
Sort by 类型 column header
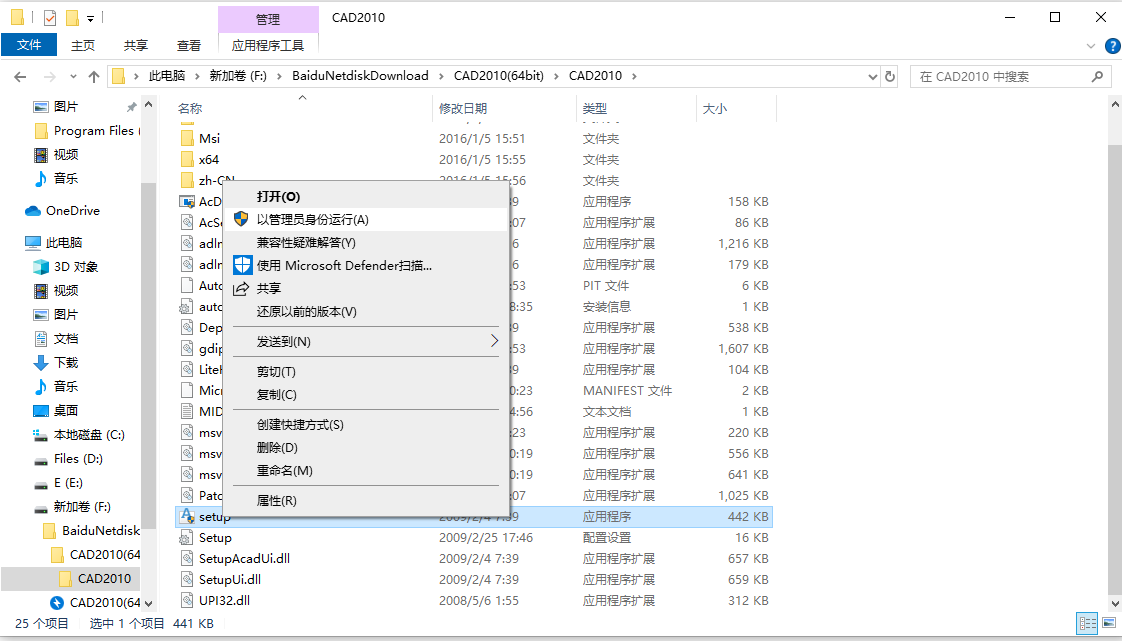pos(595,108)
